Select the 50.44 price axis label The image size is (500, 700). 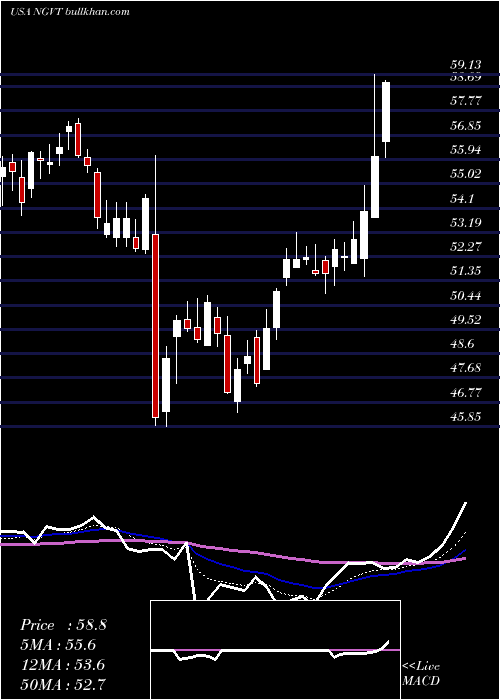[465, 296]
